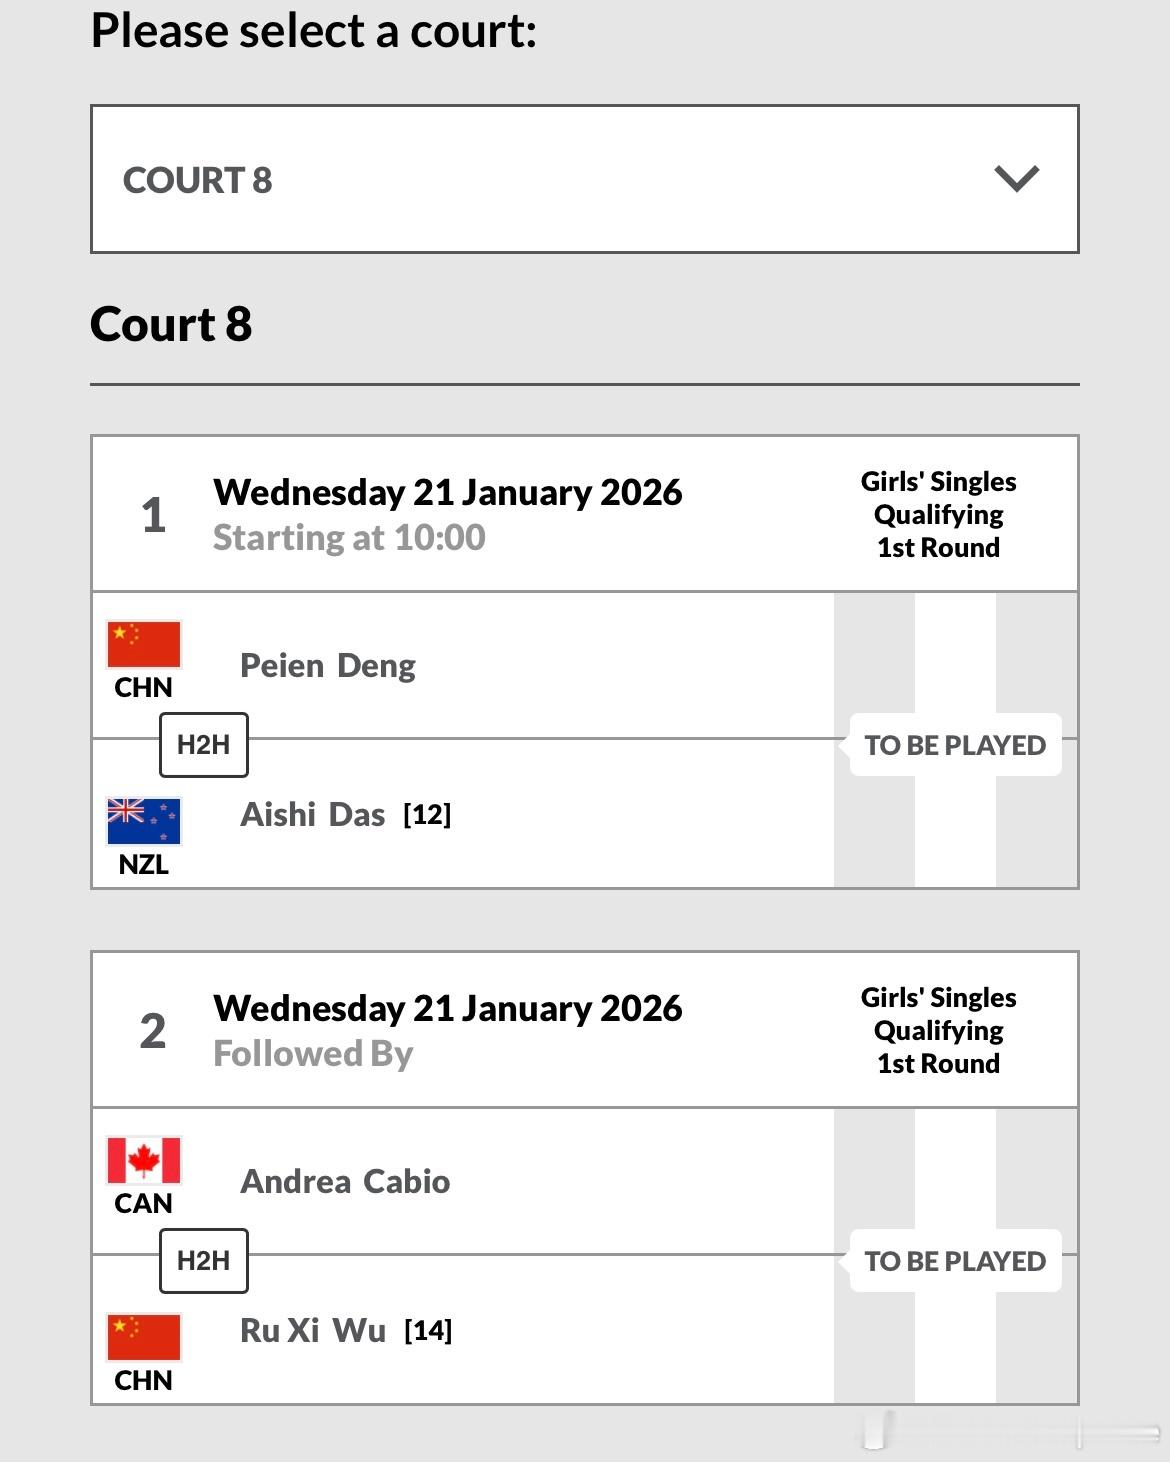Viewport: 1170px width, 1462px height.
Task: Click seed number [14] next to Wu
Action: [428, 1331]
